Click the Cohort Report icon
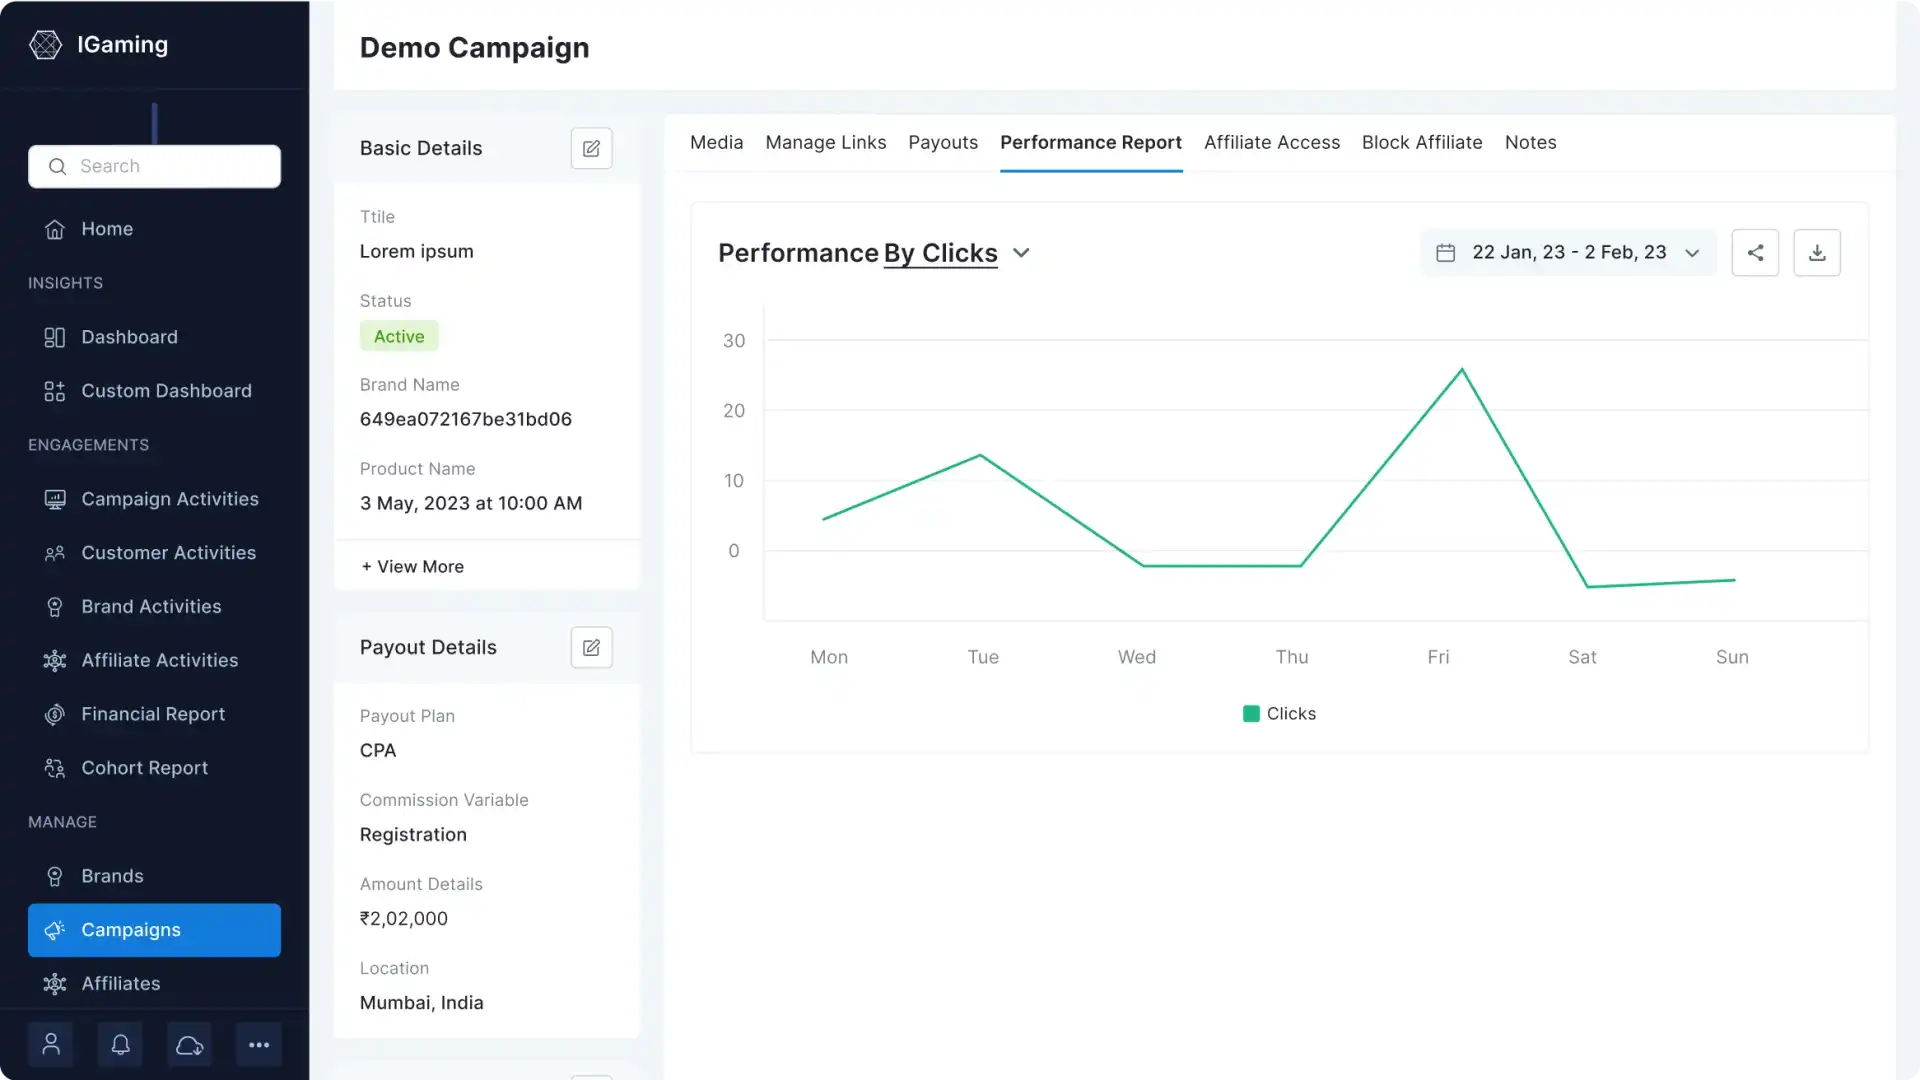This screenshot has height=1080, width=1920. [55, 768]
